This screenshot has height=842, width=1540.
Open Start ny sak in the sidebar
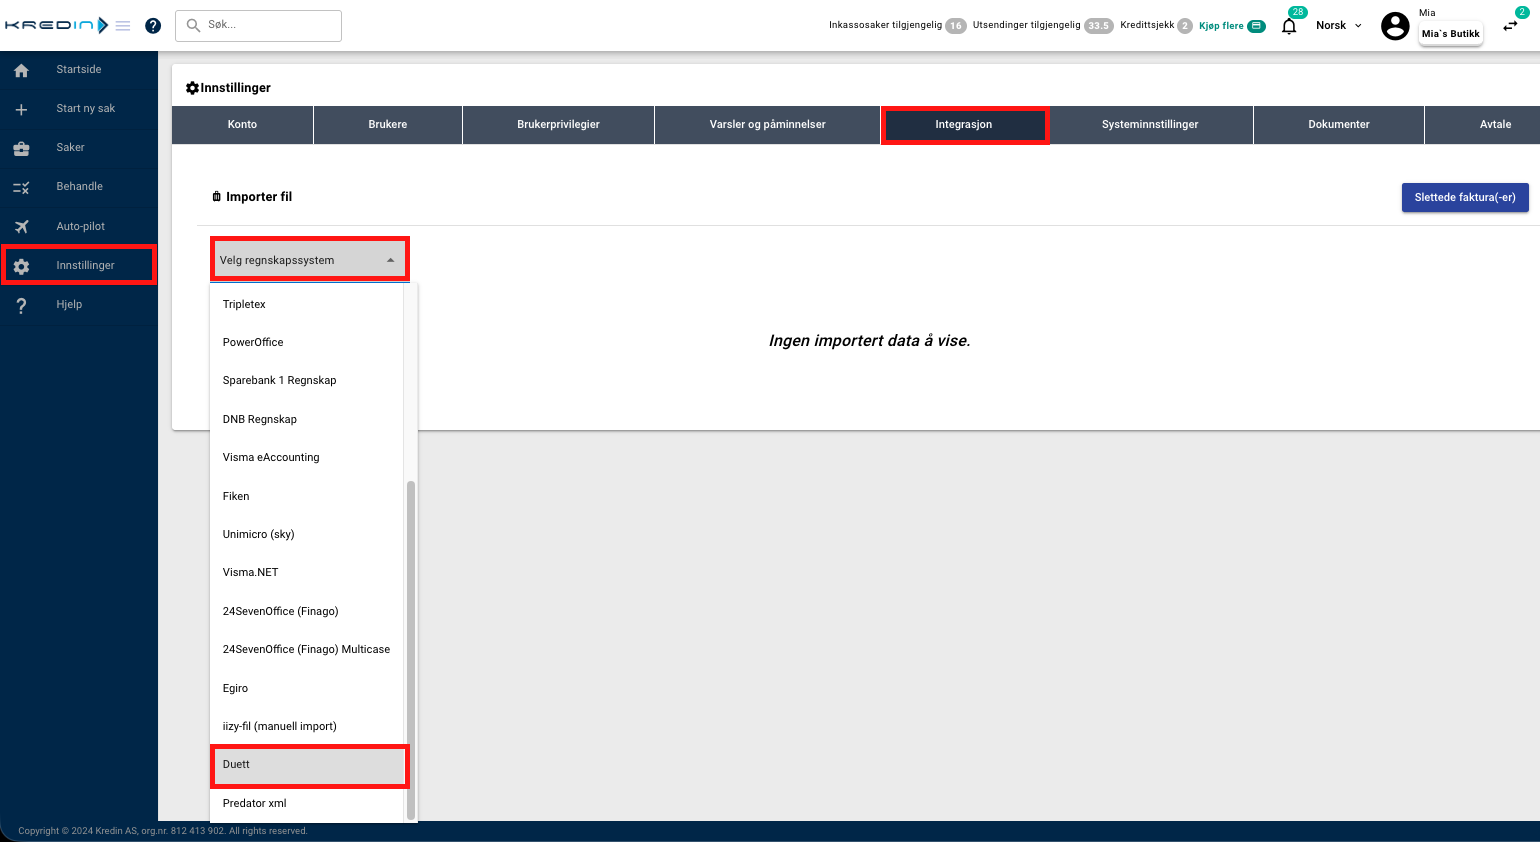(79, 109)
